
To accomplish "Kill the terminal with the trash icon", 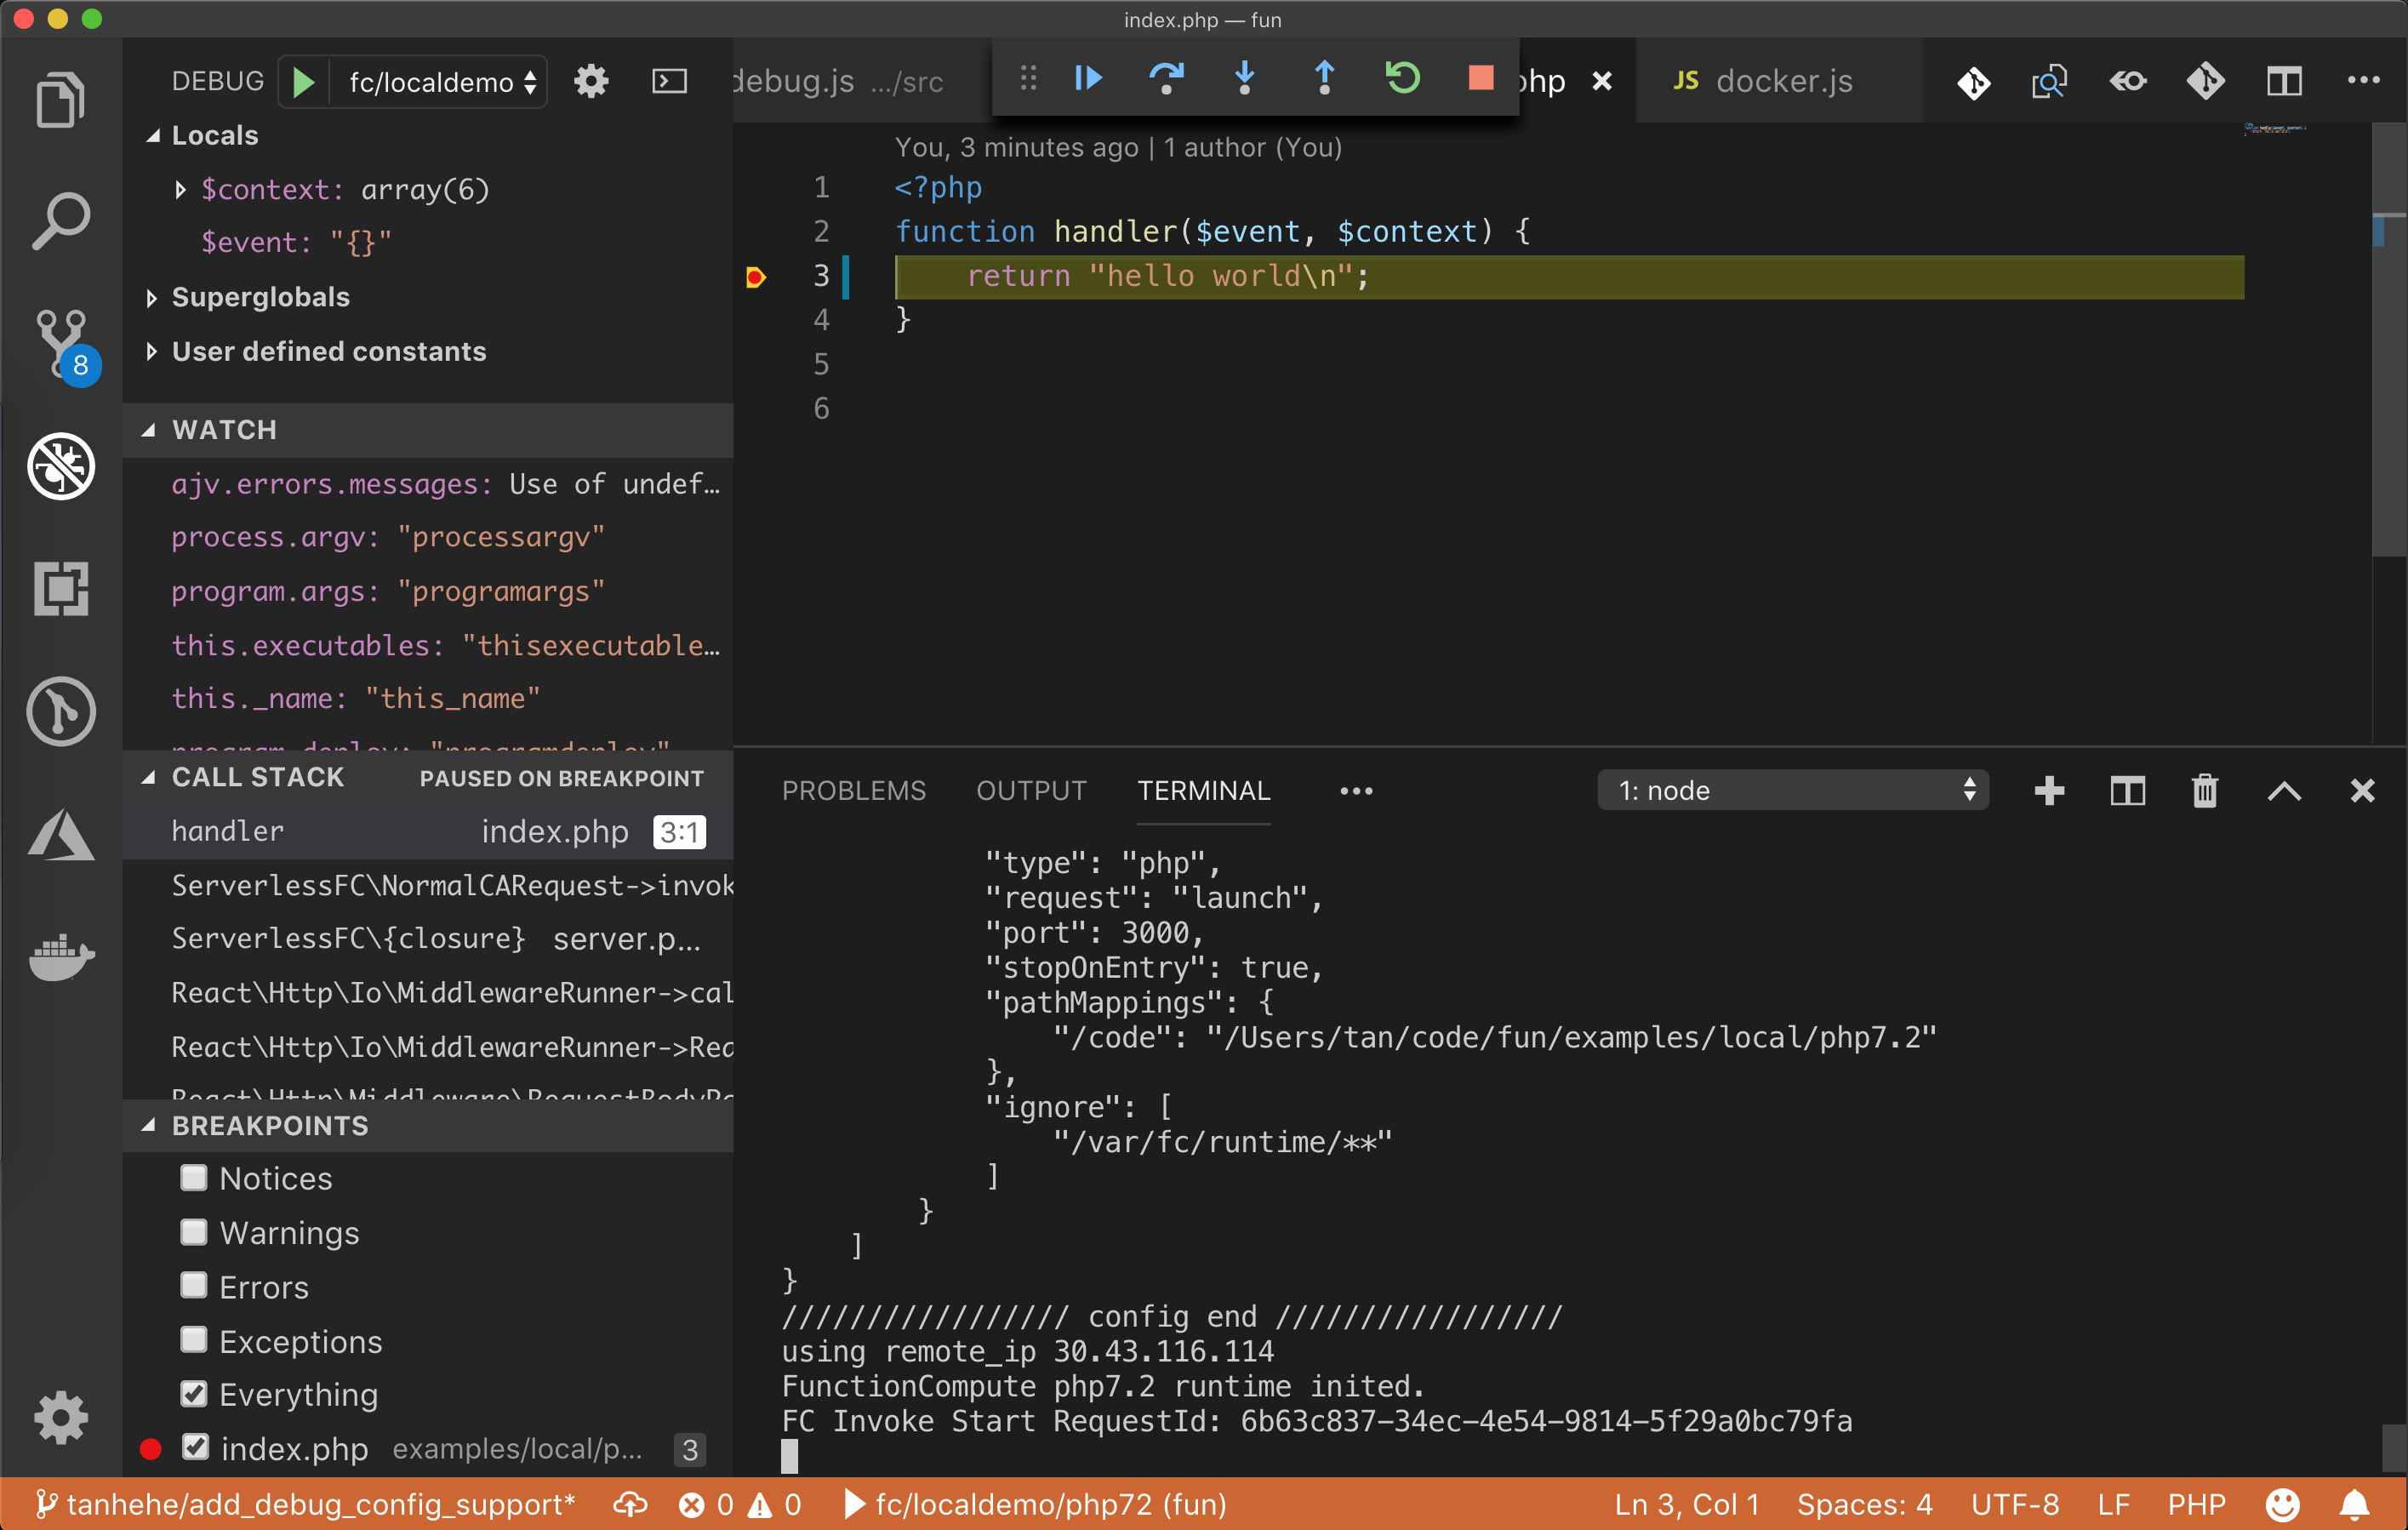I will 2204,791.
